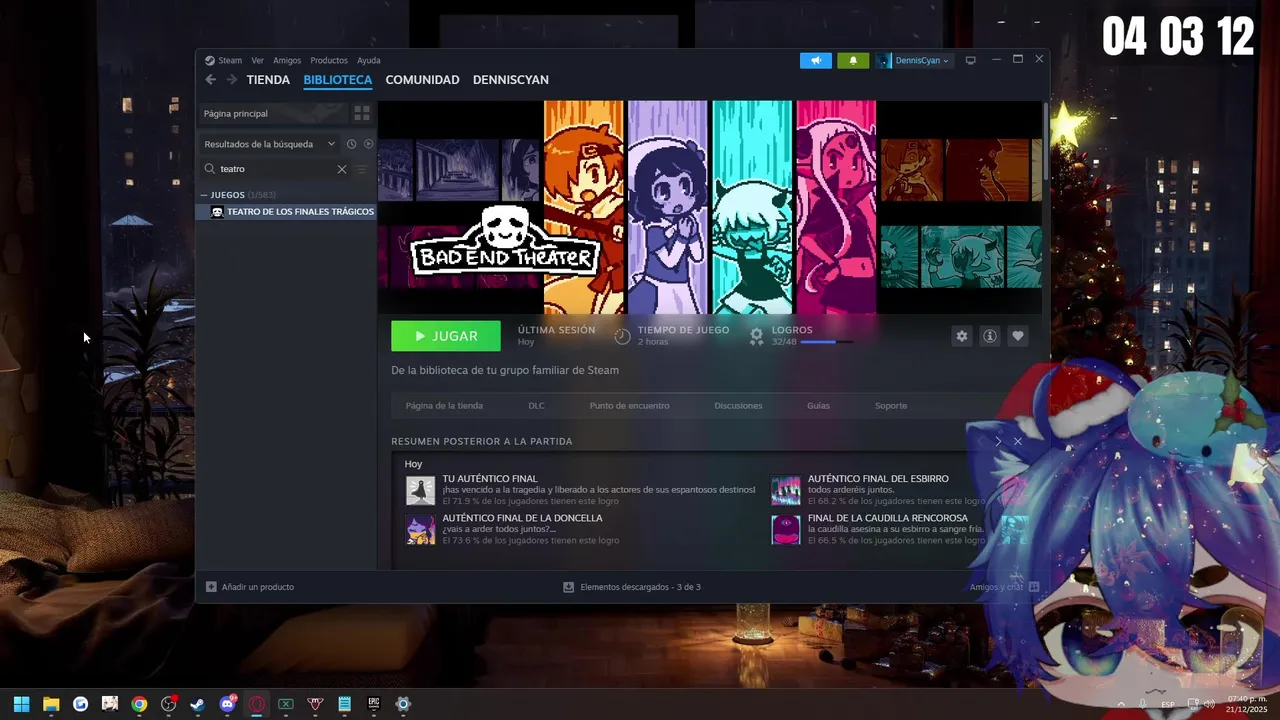Click Auténtico Final de la Doncella icon

pos(420,530)
